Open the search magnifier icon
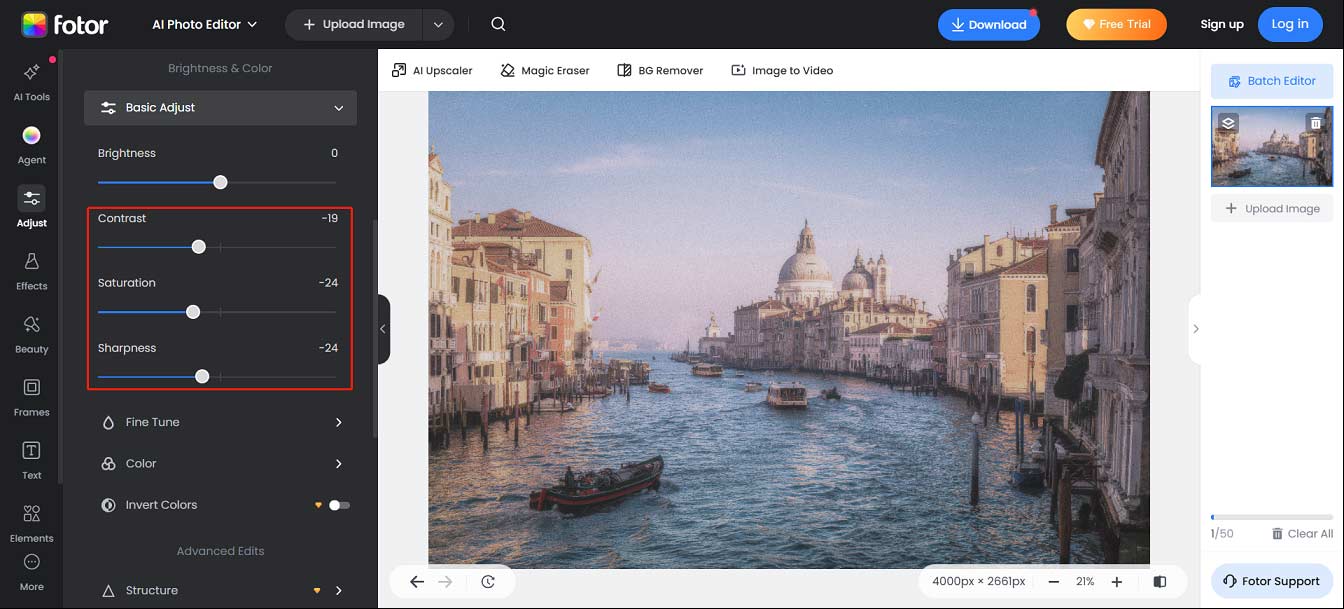Screen dimensions: 1344x609 [x=498, y=24]
